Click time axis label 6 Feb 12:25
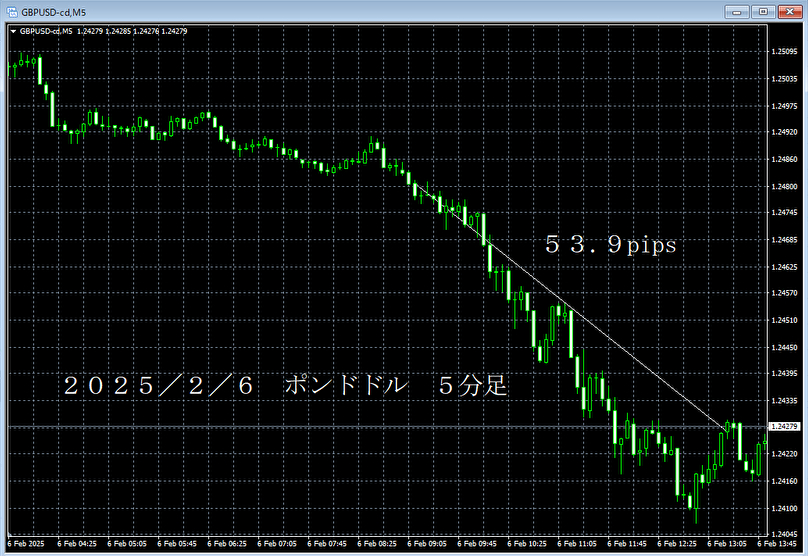Image resolution: width=808 pixels, height=556 pixels. coord(677,544)
